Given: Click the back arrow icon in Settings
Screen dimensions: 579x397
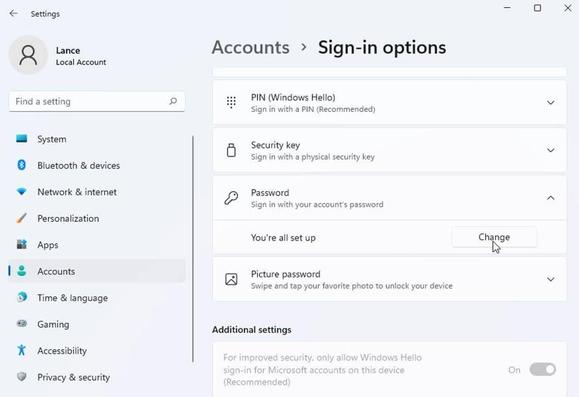Looking at the screenshot, I should coord(14,14).
